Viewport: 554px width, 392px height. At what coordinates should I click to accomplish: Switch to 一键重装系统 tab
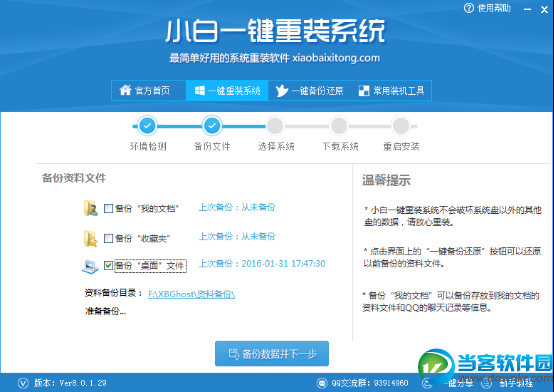[227, 90]
